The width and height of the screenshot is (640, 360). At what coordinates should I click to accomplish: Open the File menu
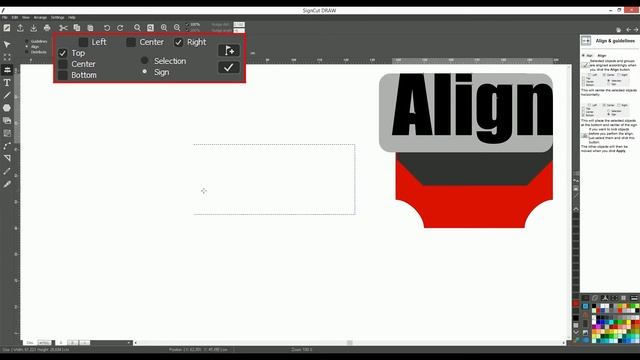click(x=4, y=18)
